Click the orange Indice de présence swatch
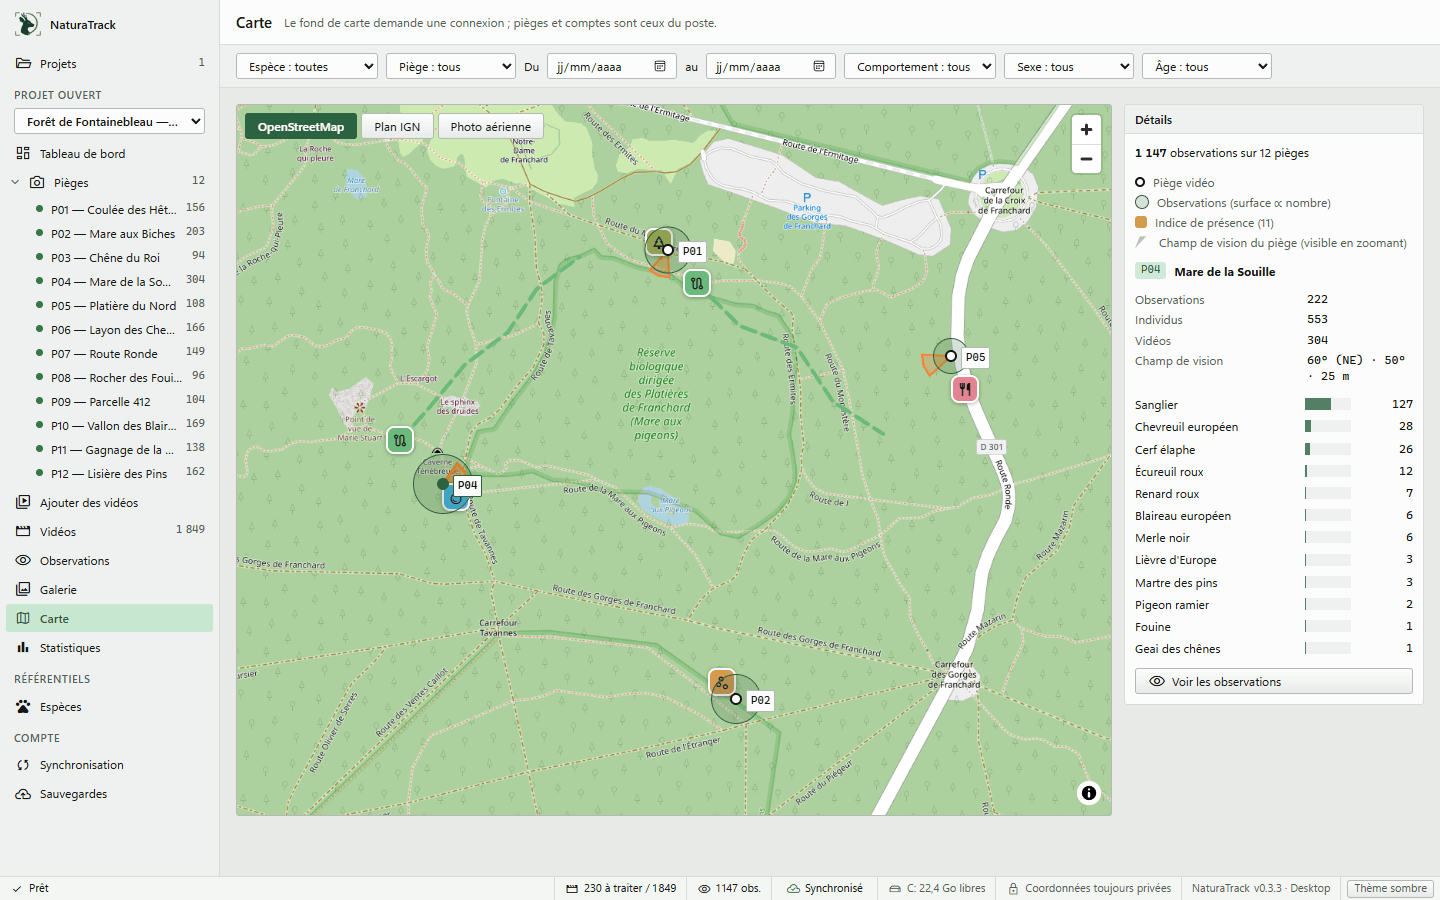Image resolution: width=1440 pixels, height=900 pixels. 1141,222
